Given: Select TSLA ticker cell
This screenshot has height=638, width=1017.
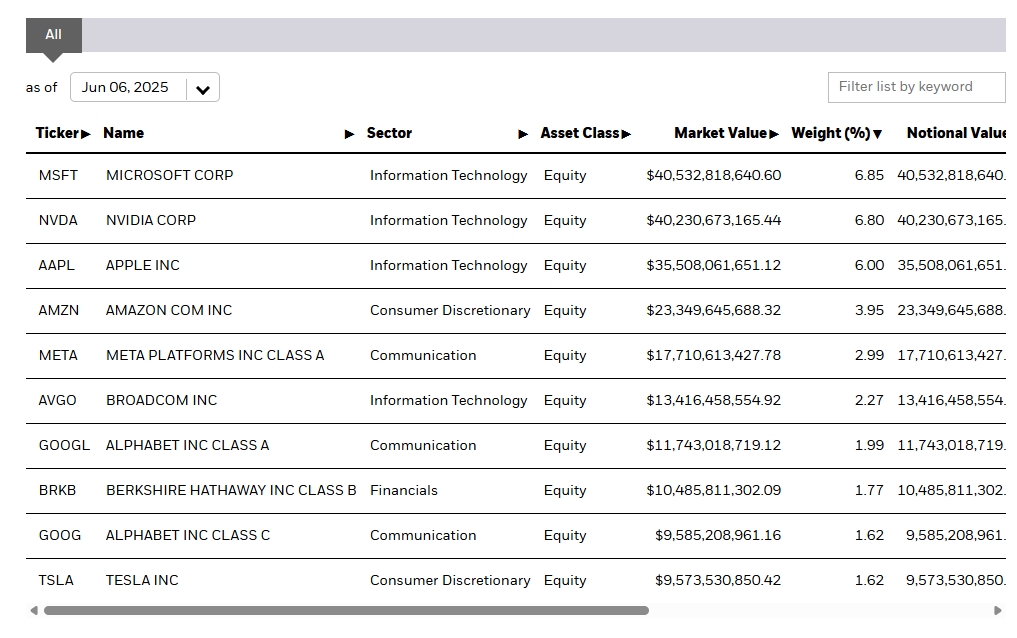Looking at the screenshot, I should pos(56,580).
